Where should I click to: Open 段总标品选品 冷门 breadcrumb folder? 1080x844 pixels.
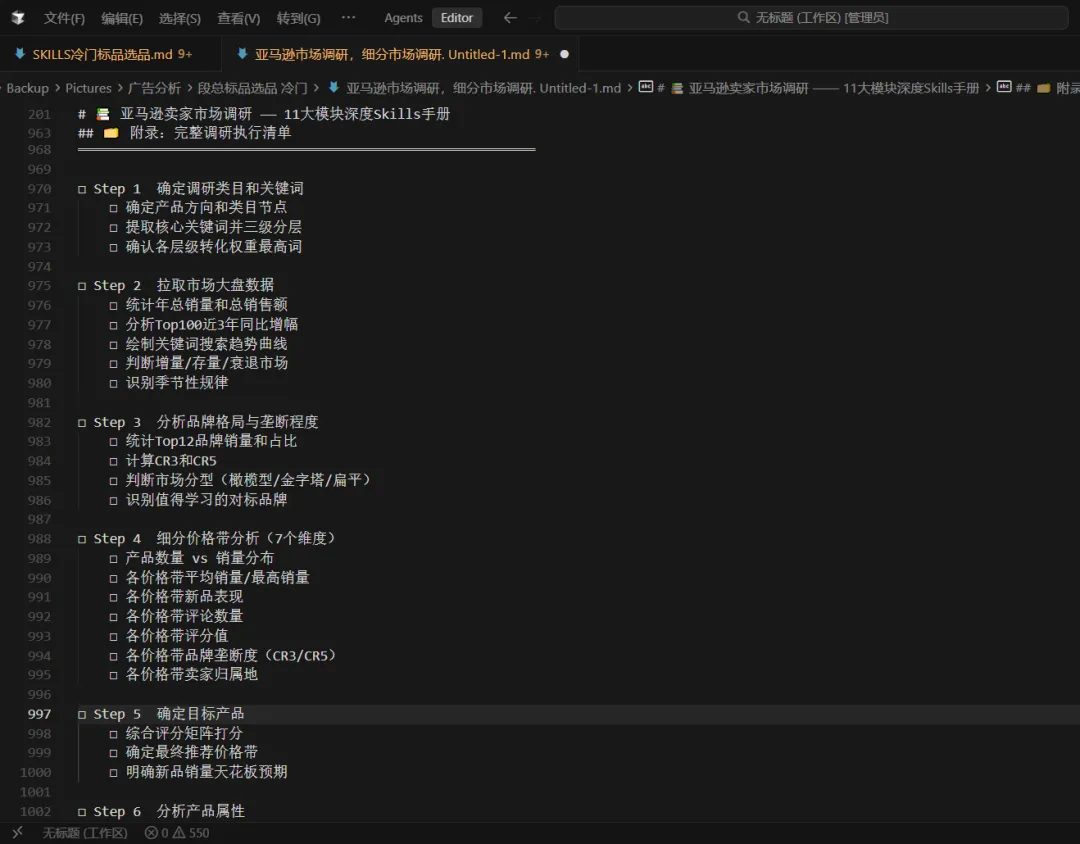click(x=252, y=88)
